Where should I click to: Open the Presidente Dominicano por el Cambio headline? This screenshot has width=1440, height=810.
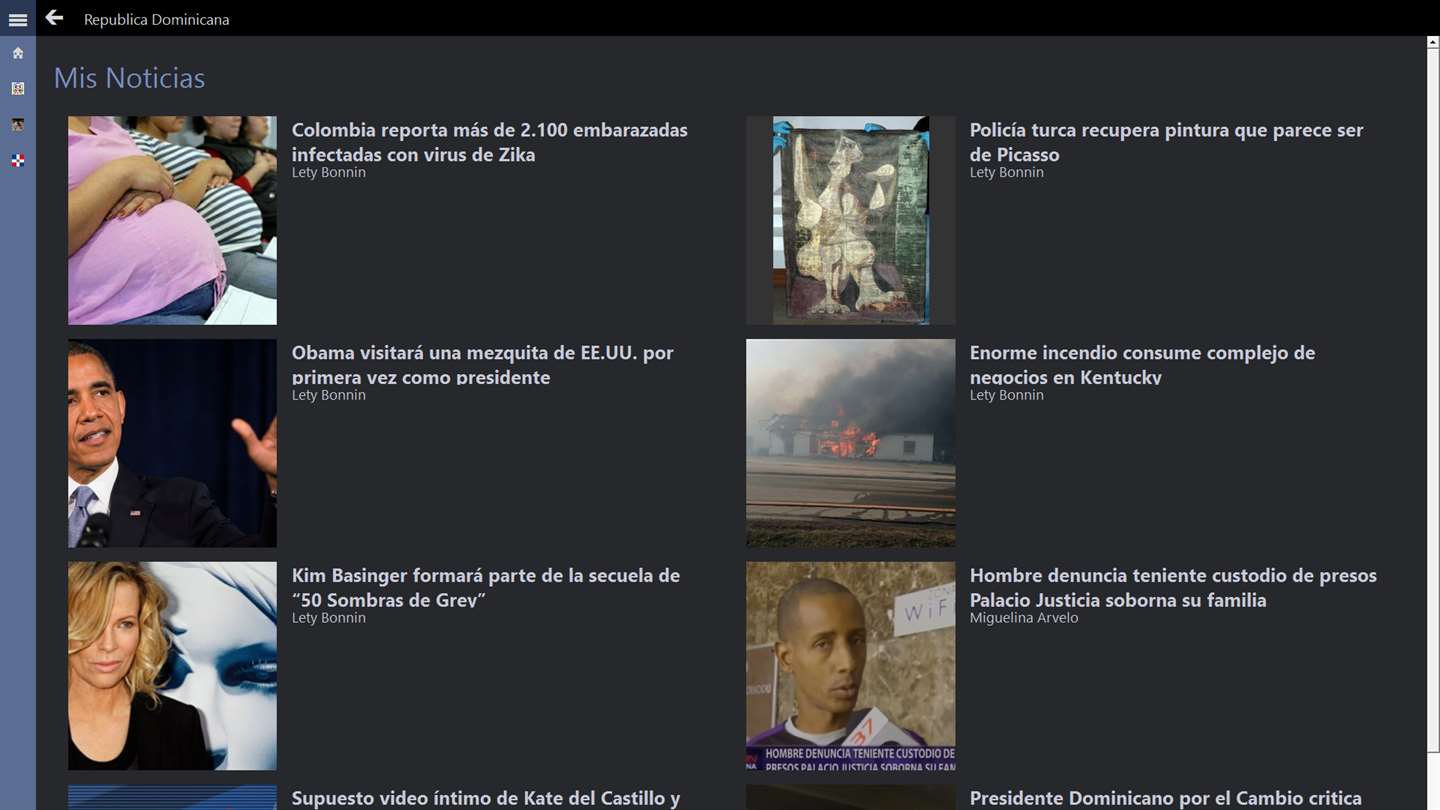[x=1166, y=798]
